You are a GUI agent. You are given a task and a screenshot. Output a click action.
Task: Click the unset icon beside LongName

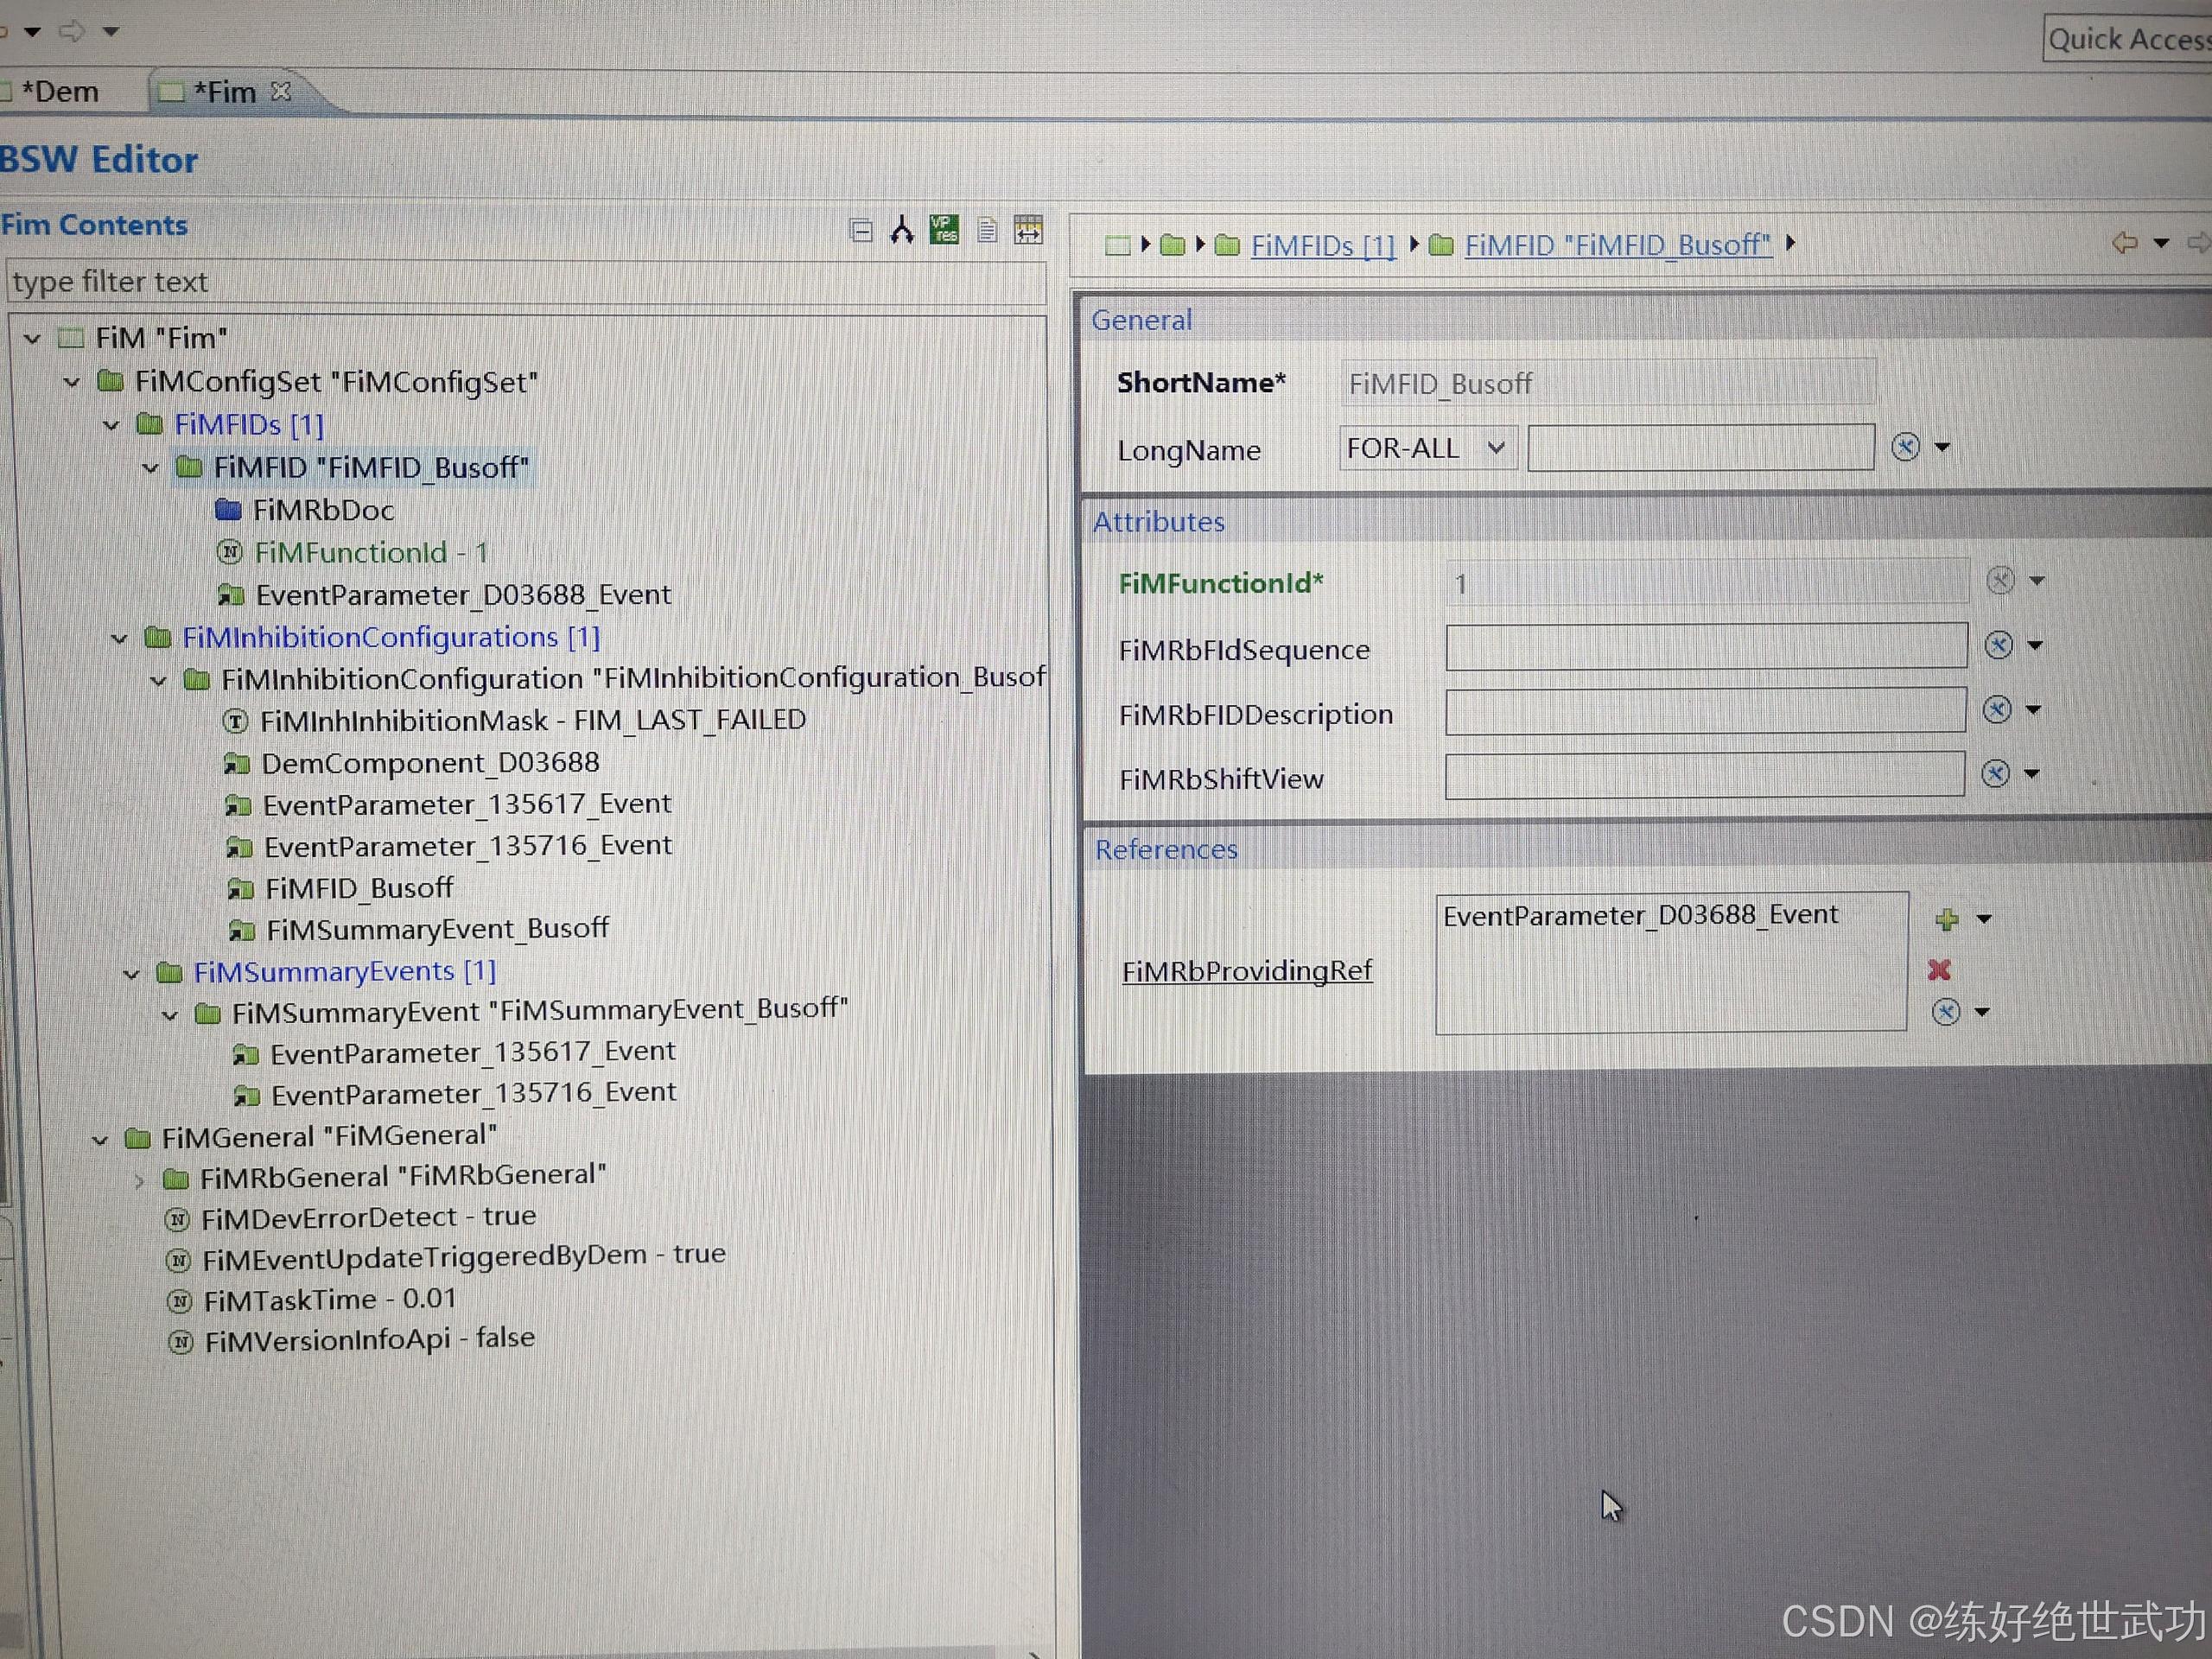pyautogui.click(x=1905, y=447)
